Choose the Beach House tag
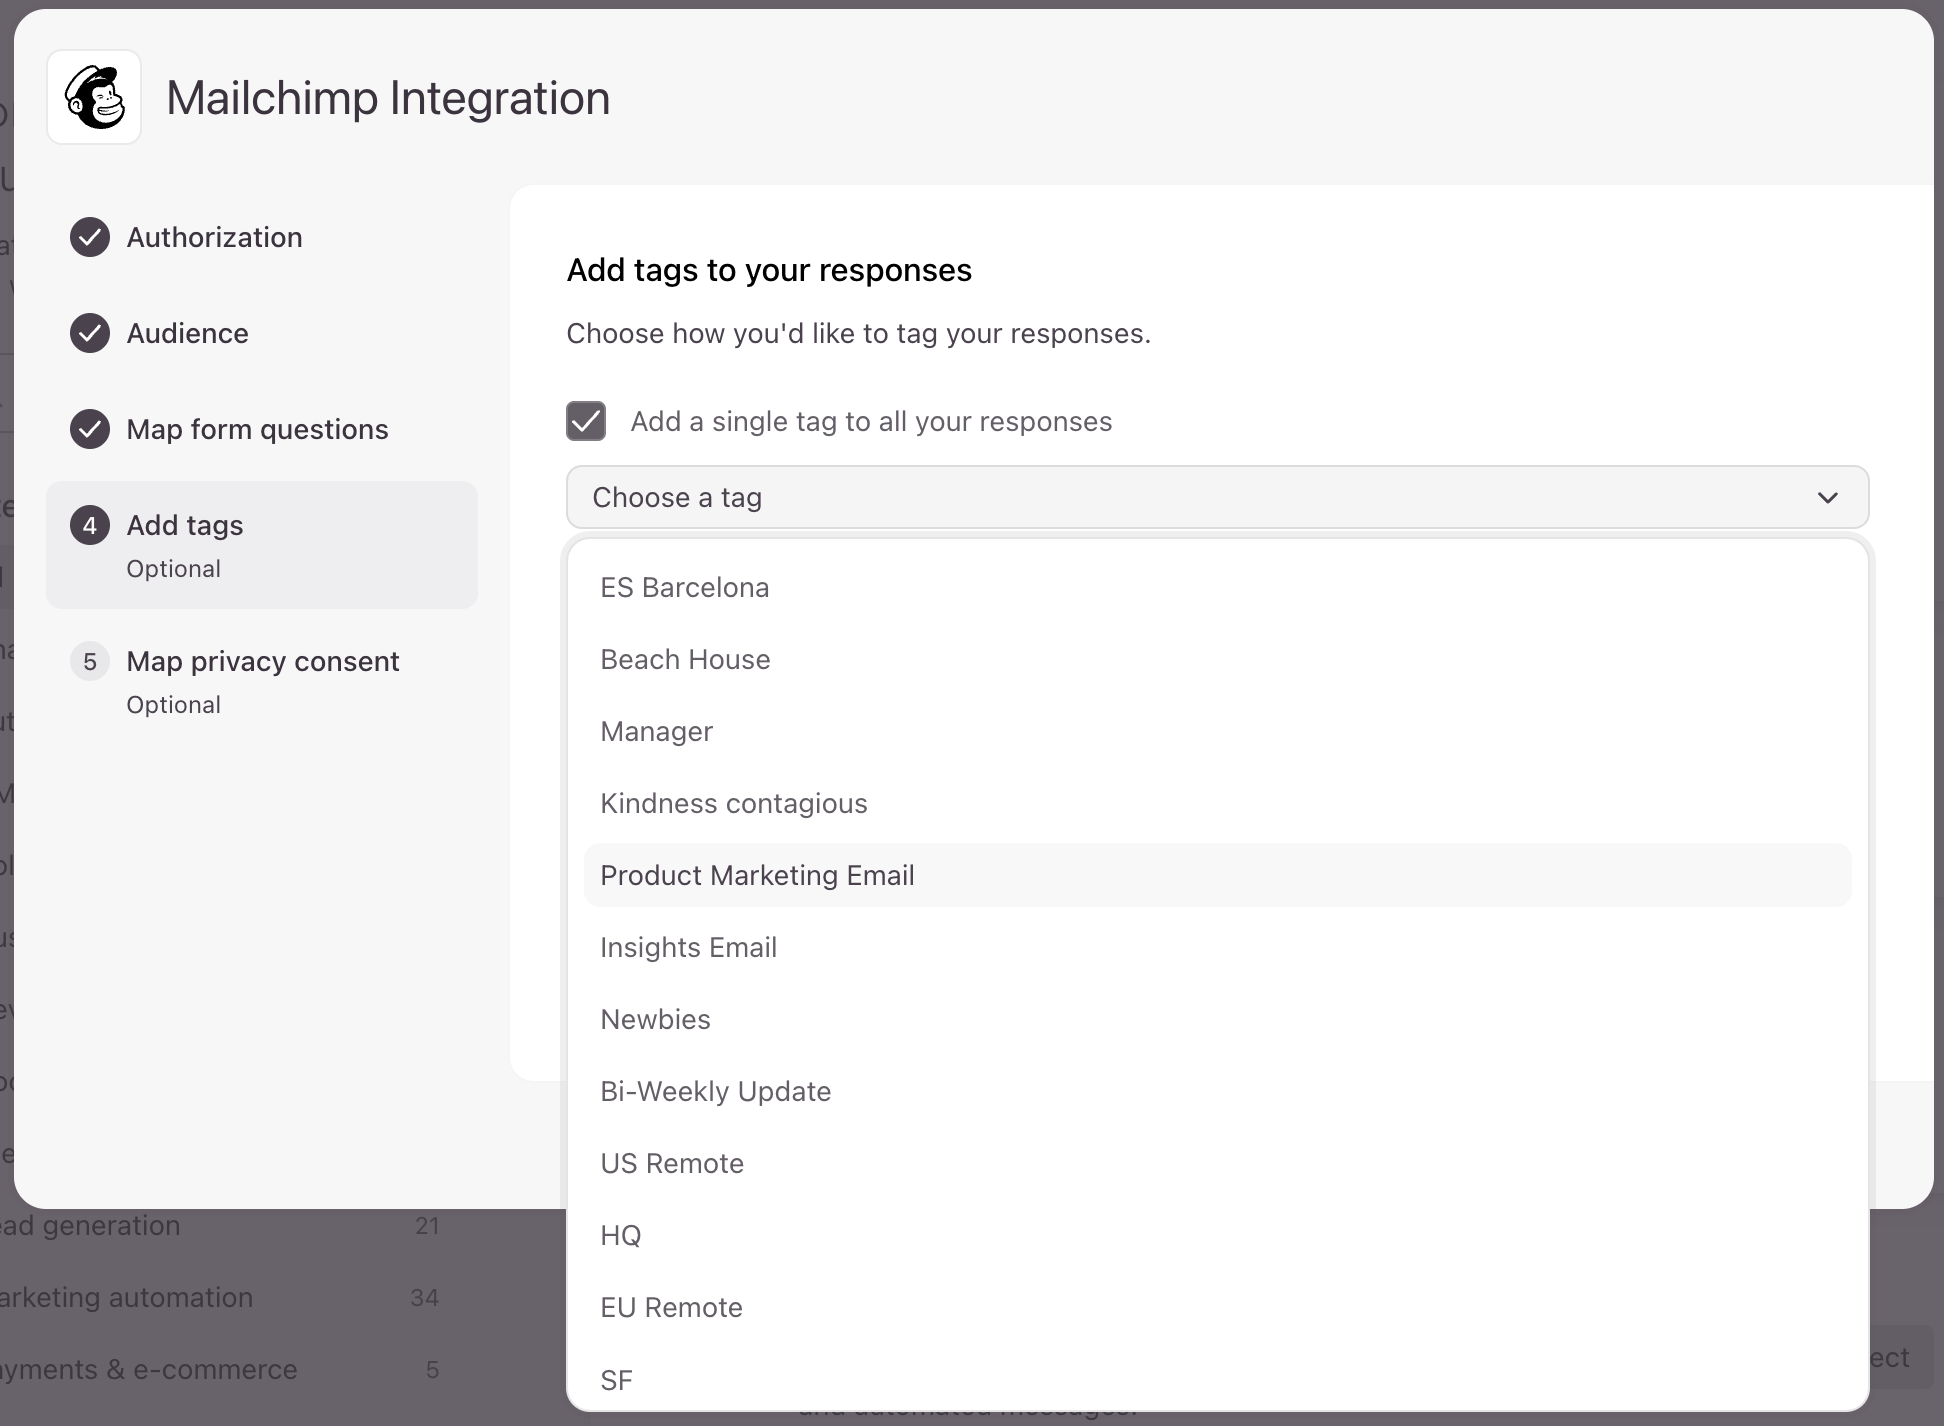Viewport: 1944px width, 1426px height. pos(1217,659)
